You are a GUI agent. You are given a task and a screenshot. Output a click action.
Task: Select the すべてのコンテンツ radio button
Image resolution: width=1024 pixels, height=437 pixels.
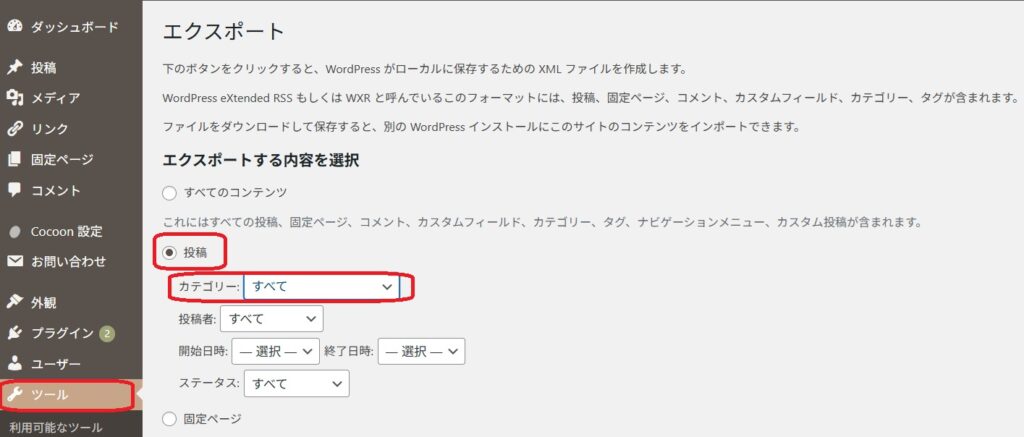[169, 192]
